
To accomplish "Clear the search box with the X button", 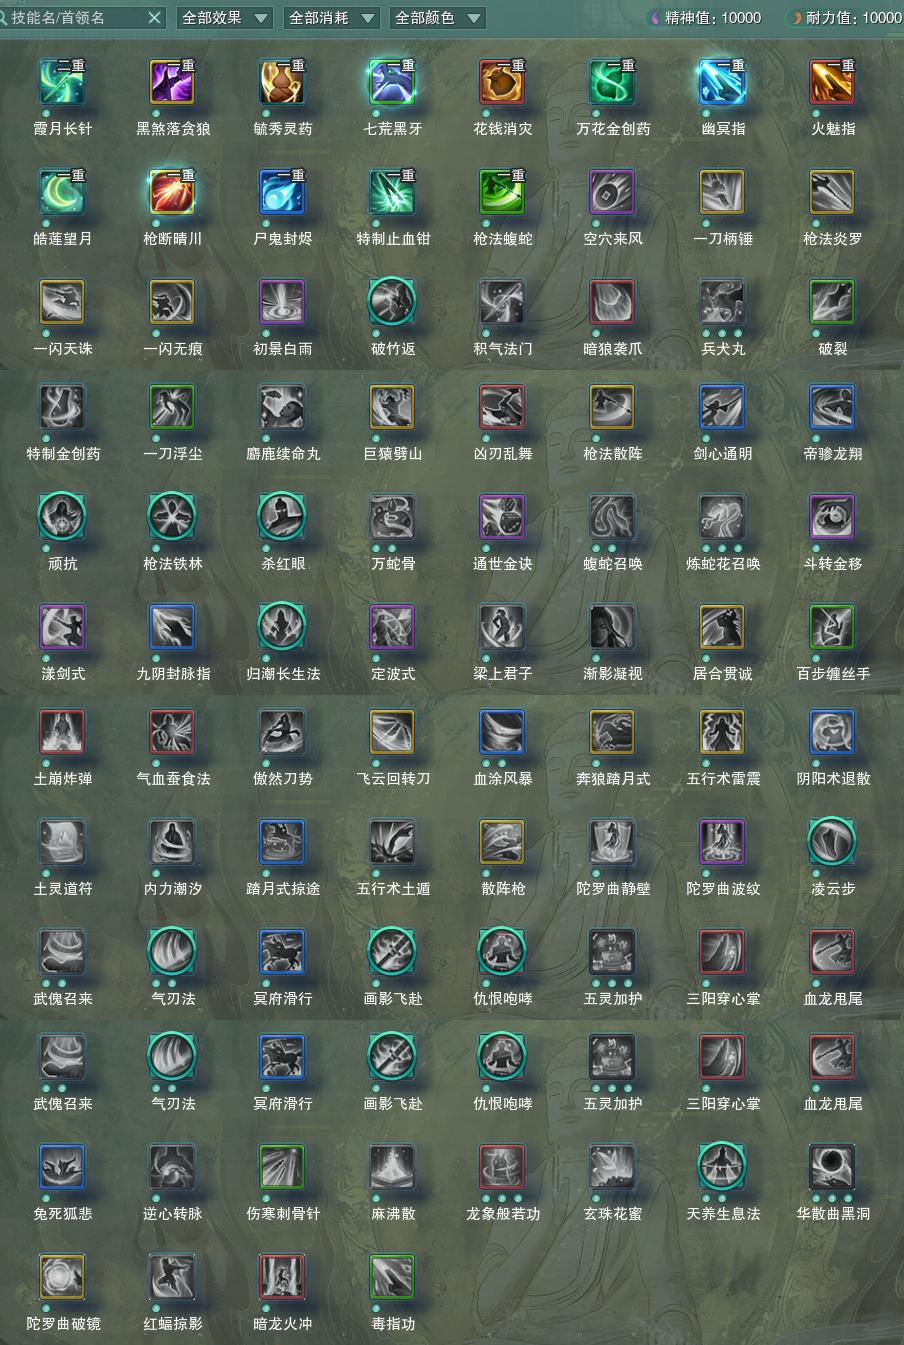I will [x=154, y=18].
